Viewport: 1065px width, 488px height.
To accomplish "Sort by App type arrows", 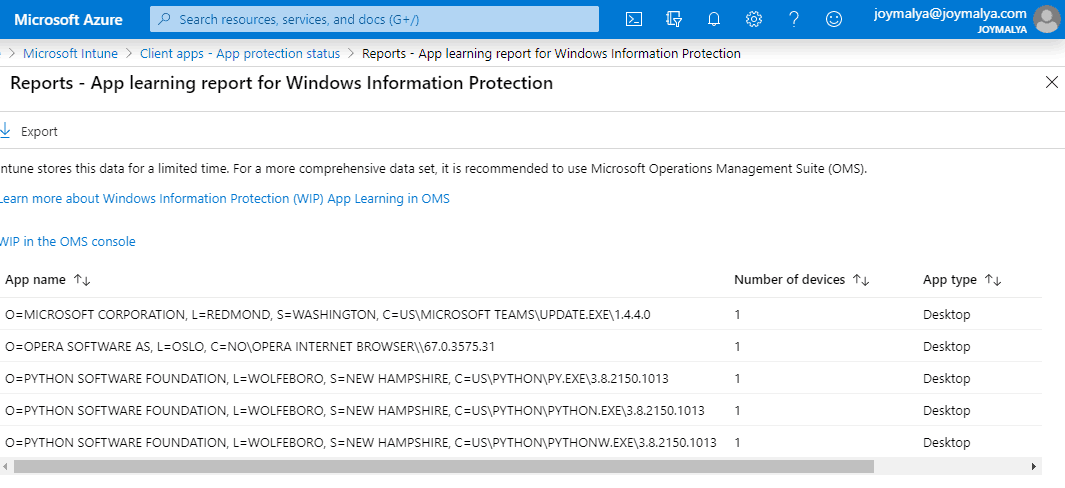I will [x=993, y=280].
